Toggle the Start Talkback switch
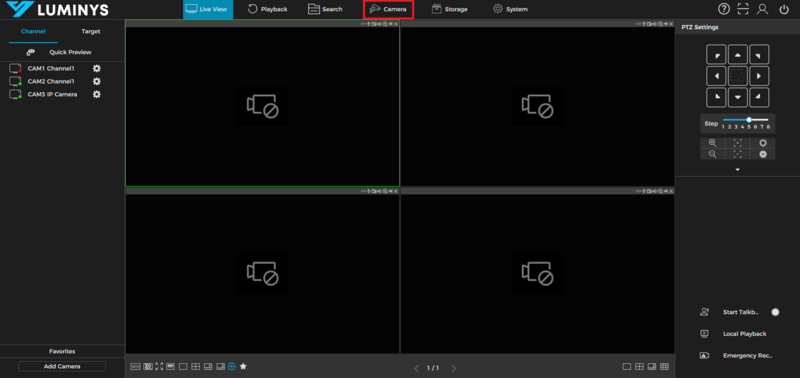Screen dimensions: 800x378 [776, 312]
